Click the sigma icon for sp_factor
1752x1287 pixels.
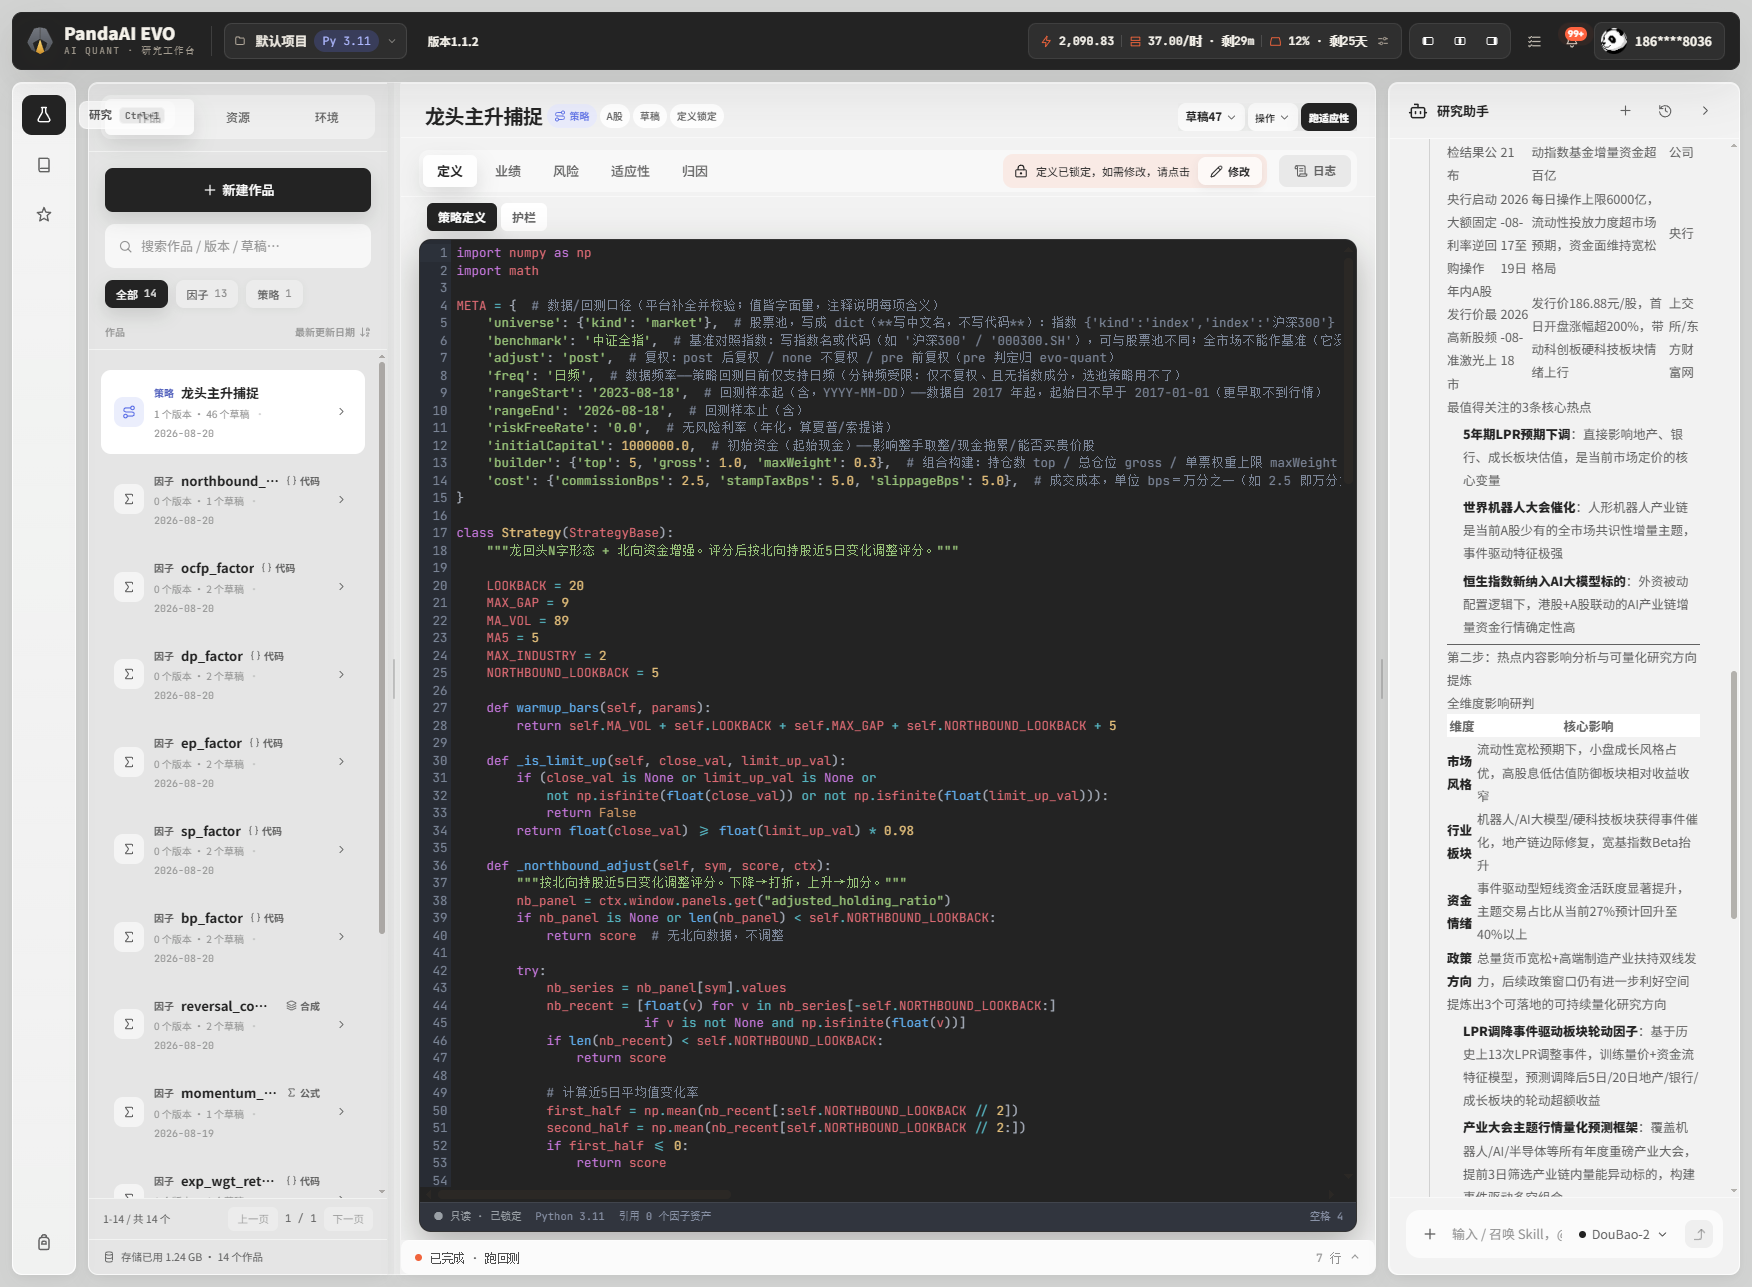pyautogui.click(x=129, y=849)
